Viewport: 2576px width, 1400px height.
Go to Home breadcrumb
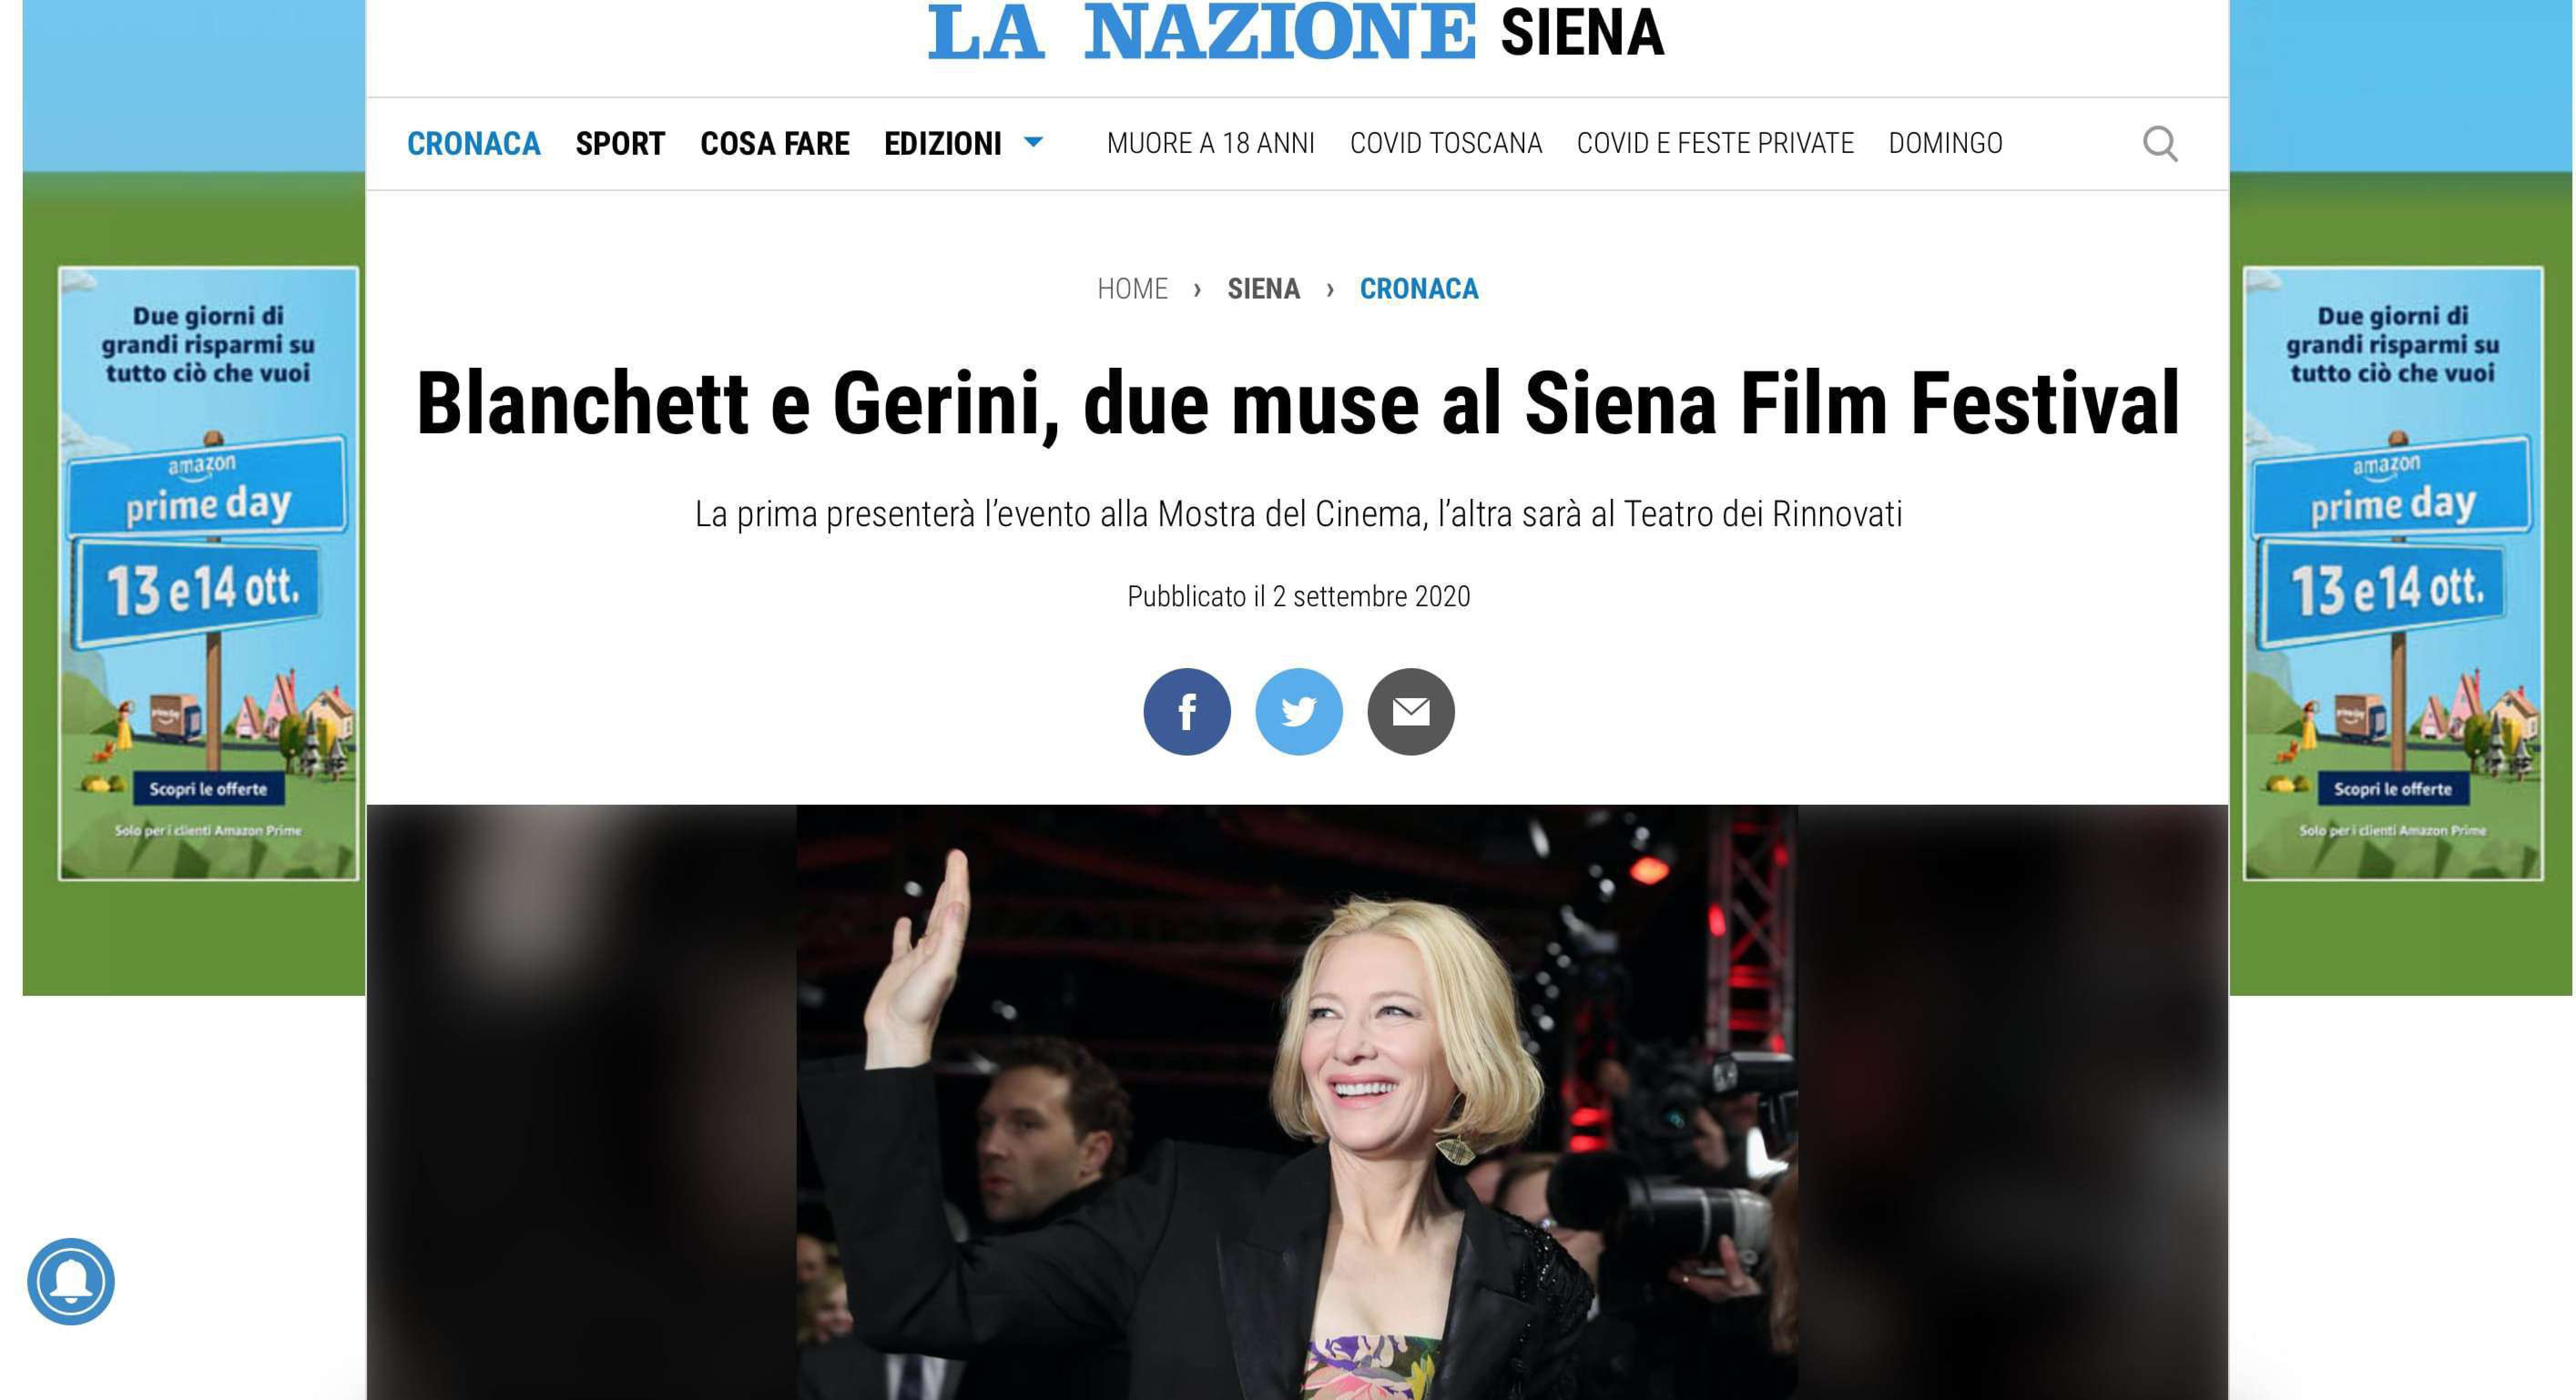pyautogui.click(x=1132, y=289)
